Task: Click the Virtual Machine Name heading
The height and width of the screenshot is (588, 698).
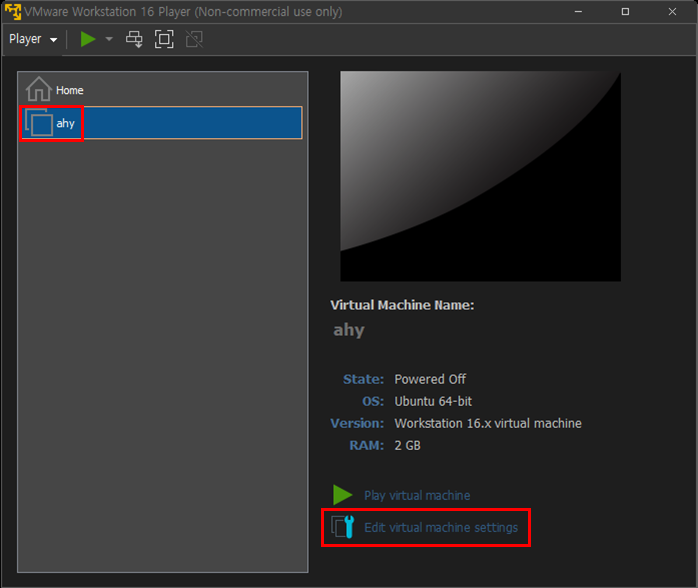Action: coord(402,305)
